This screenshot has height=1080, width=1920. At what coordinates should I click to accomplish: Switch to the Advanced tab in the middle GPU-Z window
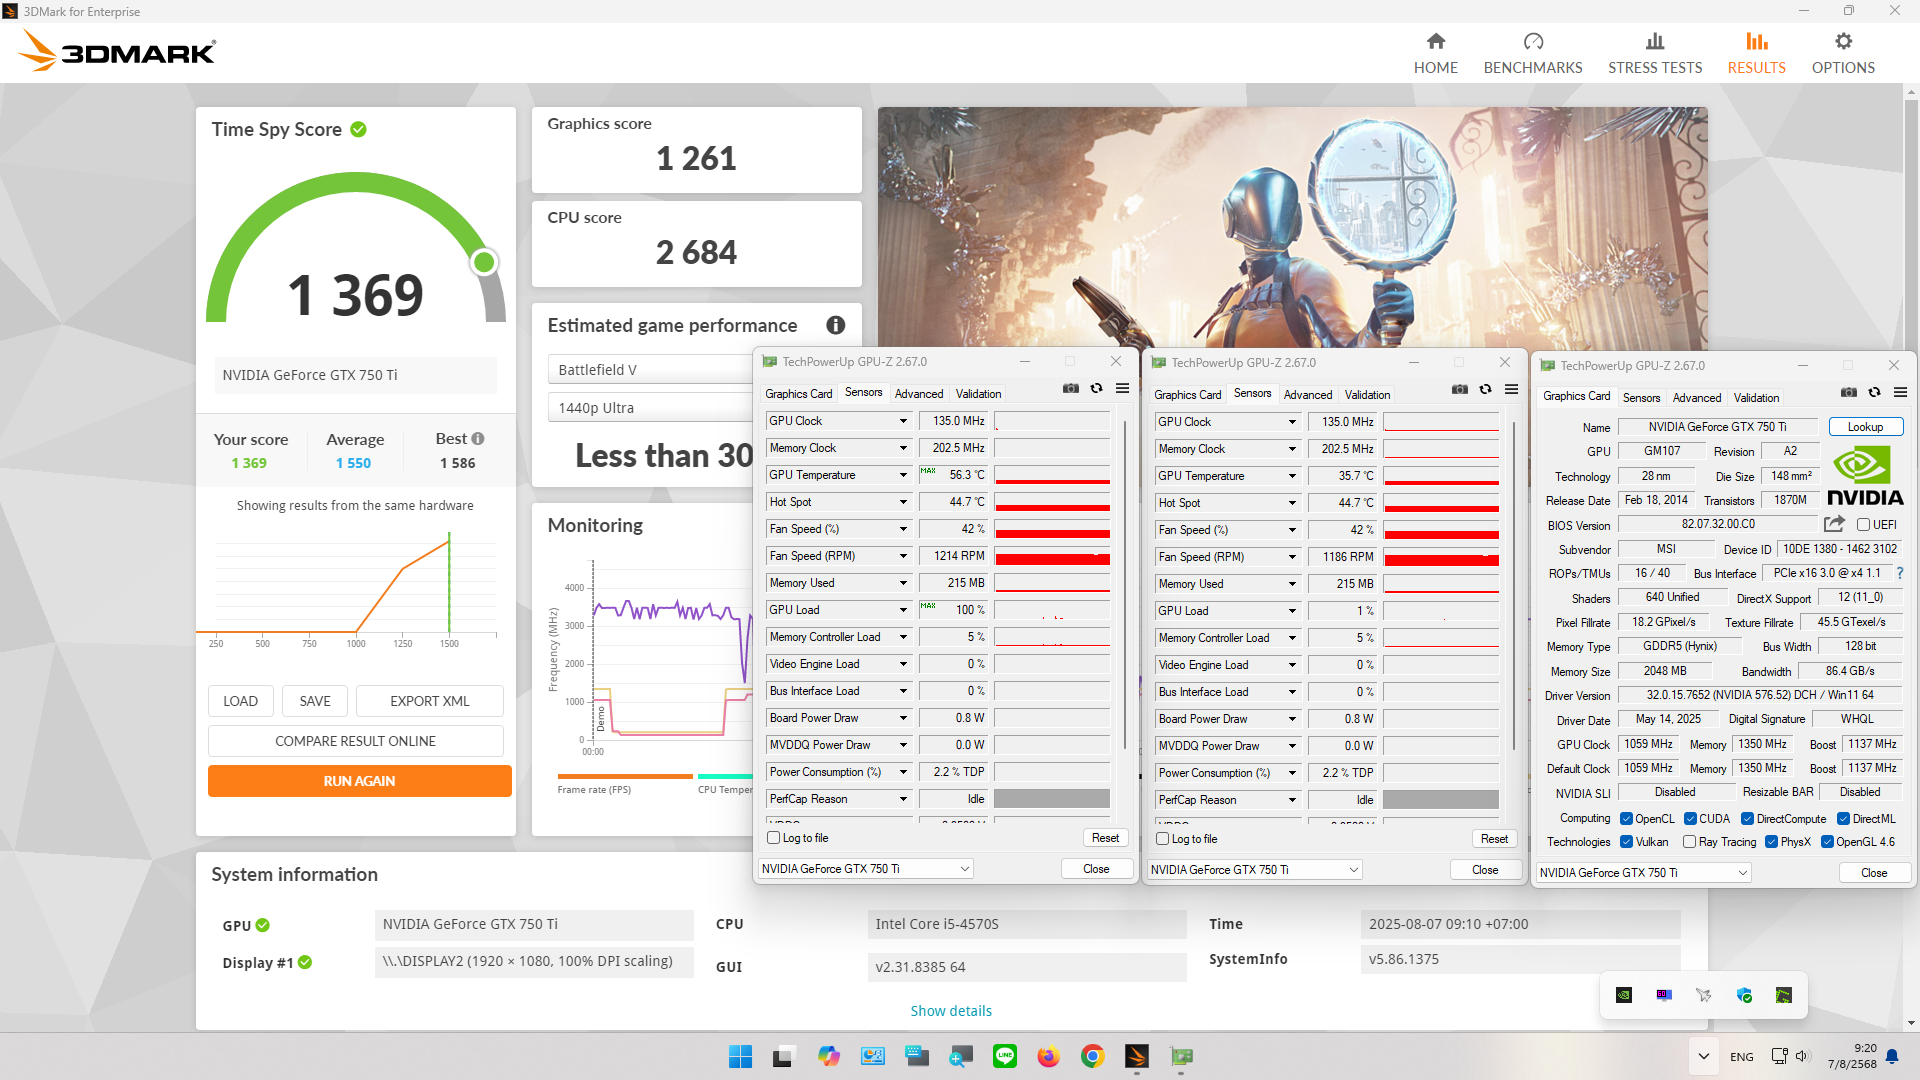(x=1307, y=395)
